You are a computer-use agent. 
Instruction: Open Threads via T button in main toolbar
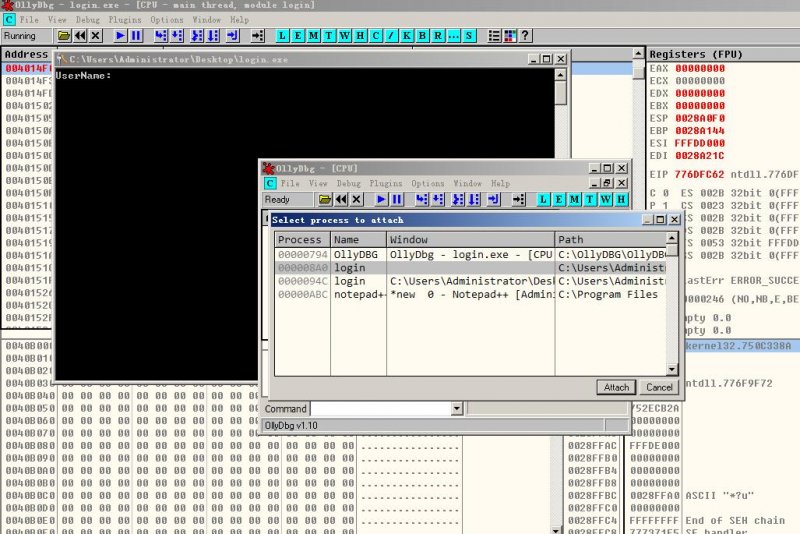tap(329, 36)
